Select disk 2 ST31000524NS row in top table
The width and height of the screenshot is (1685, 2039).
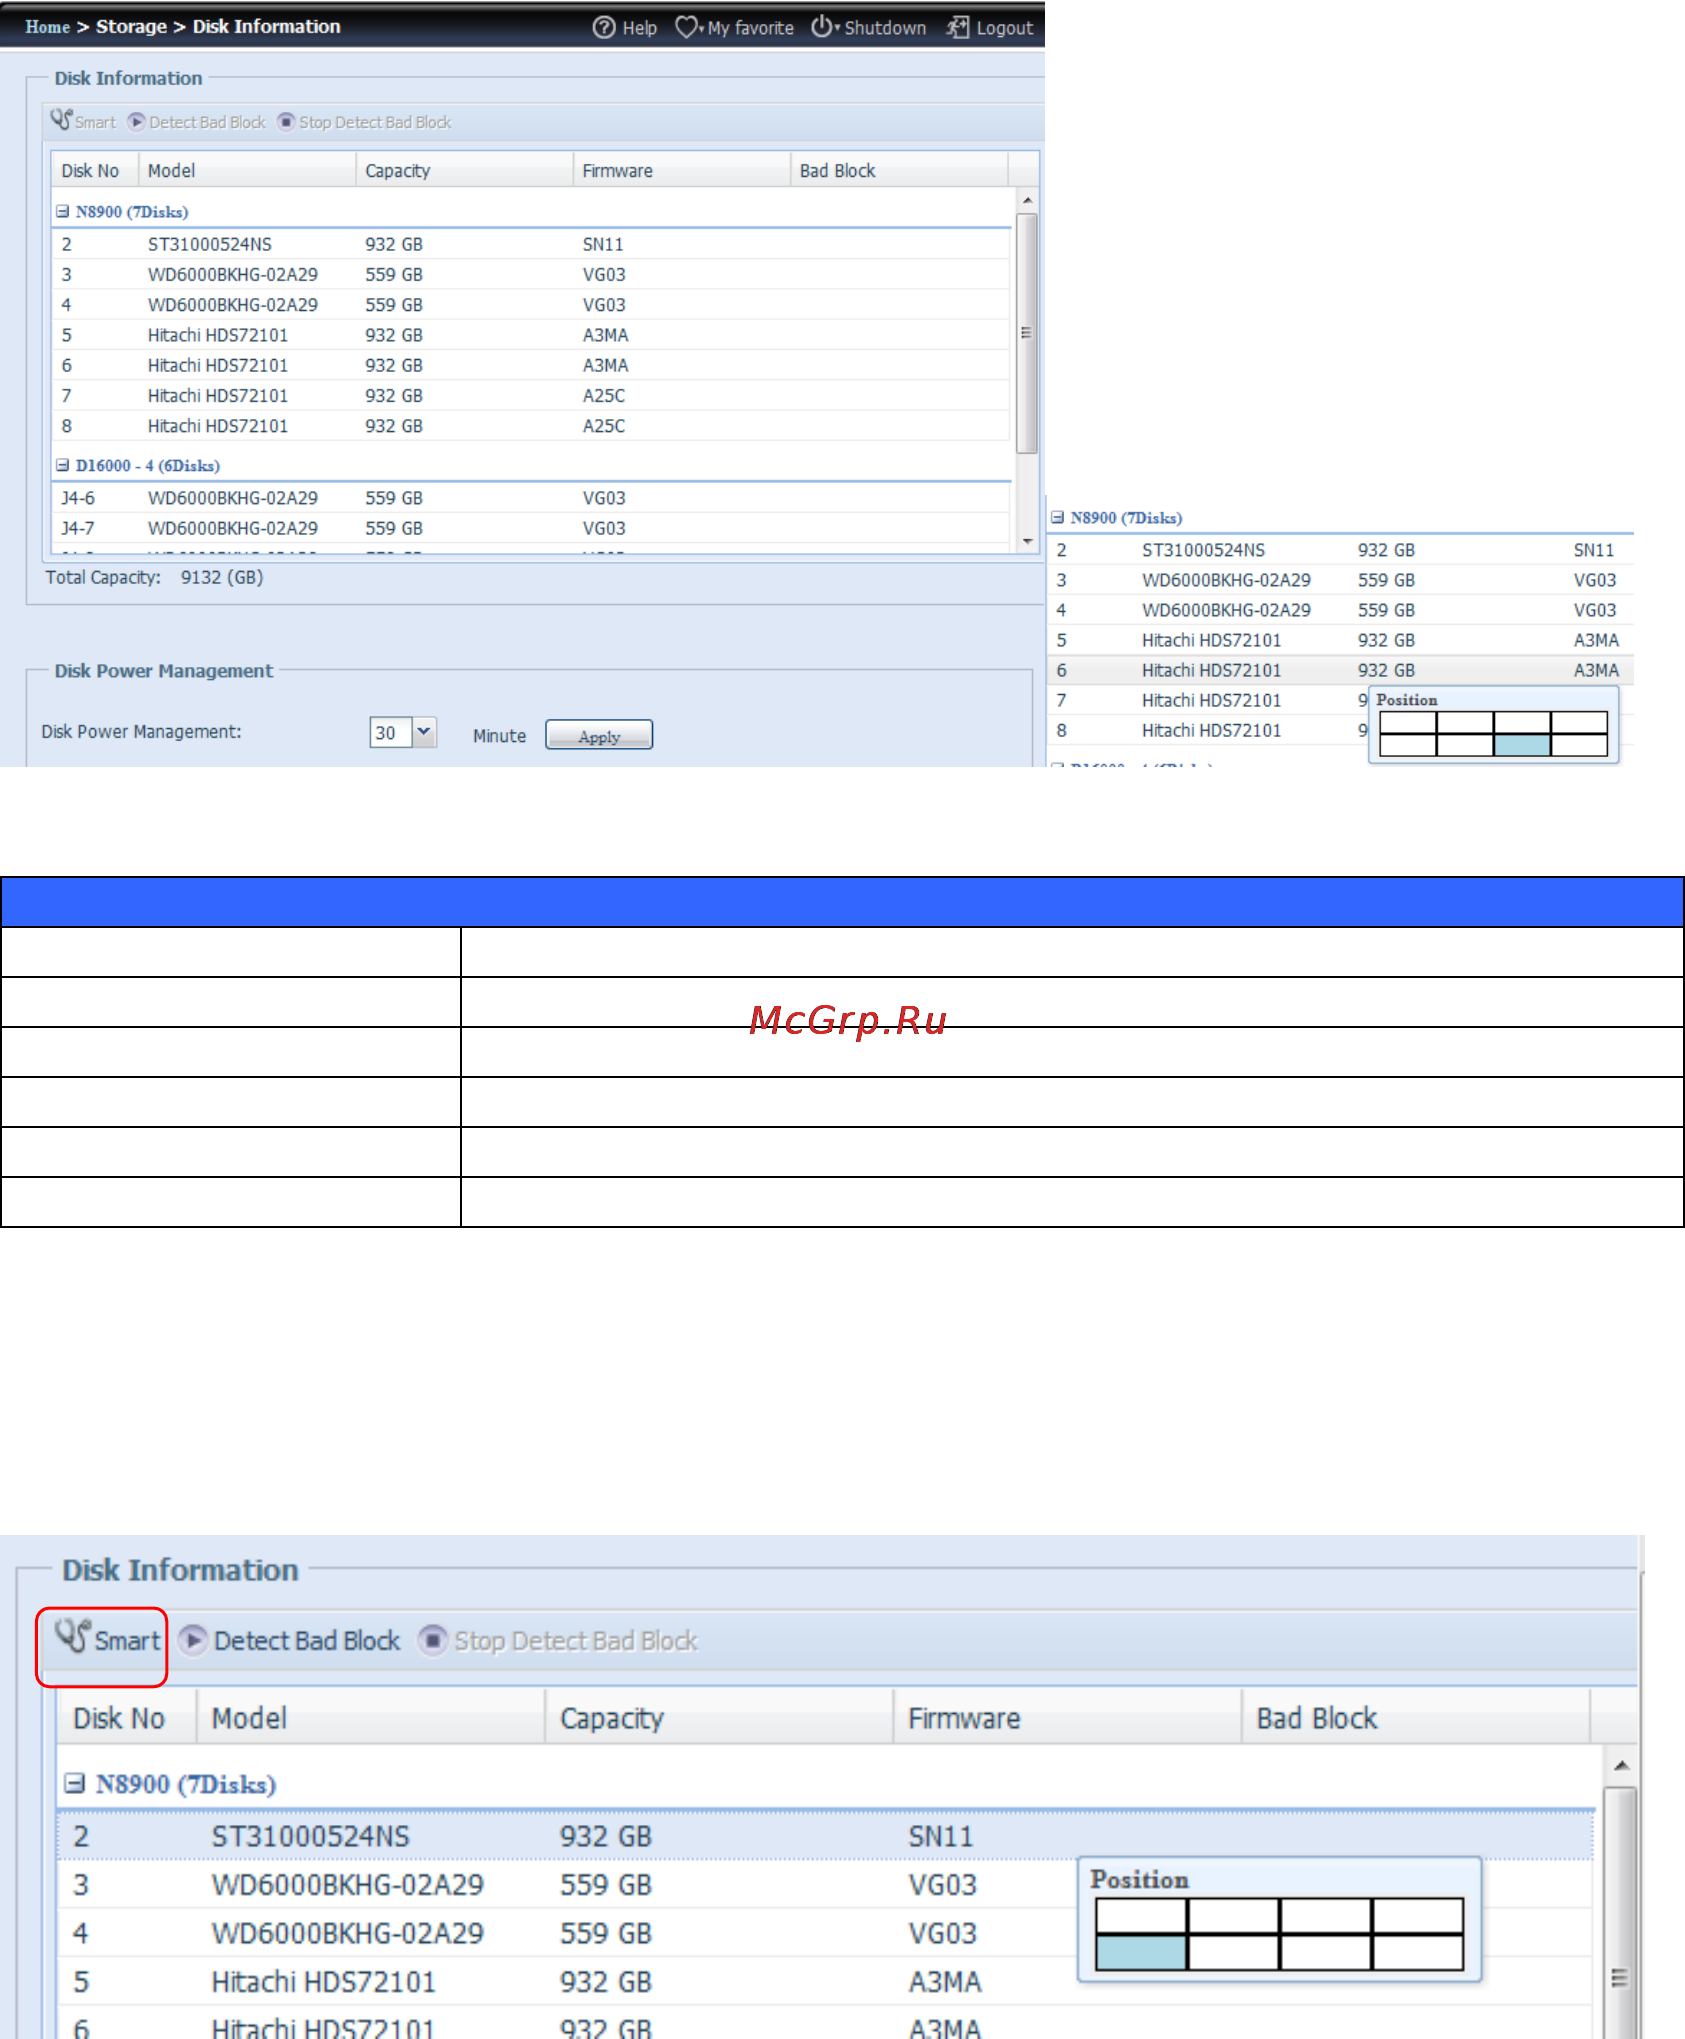click(x=531, y=244)
